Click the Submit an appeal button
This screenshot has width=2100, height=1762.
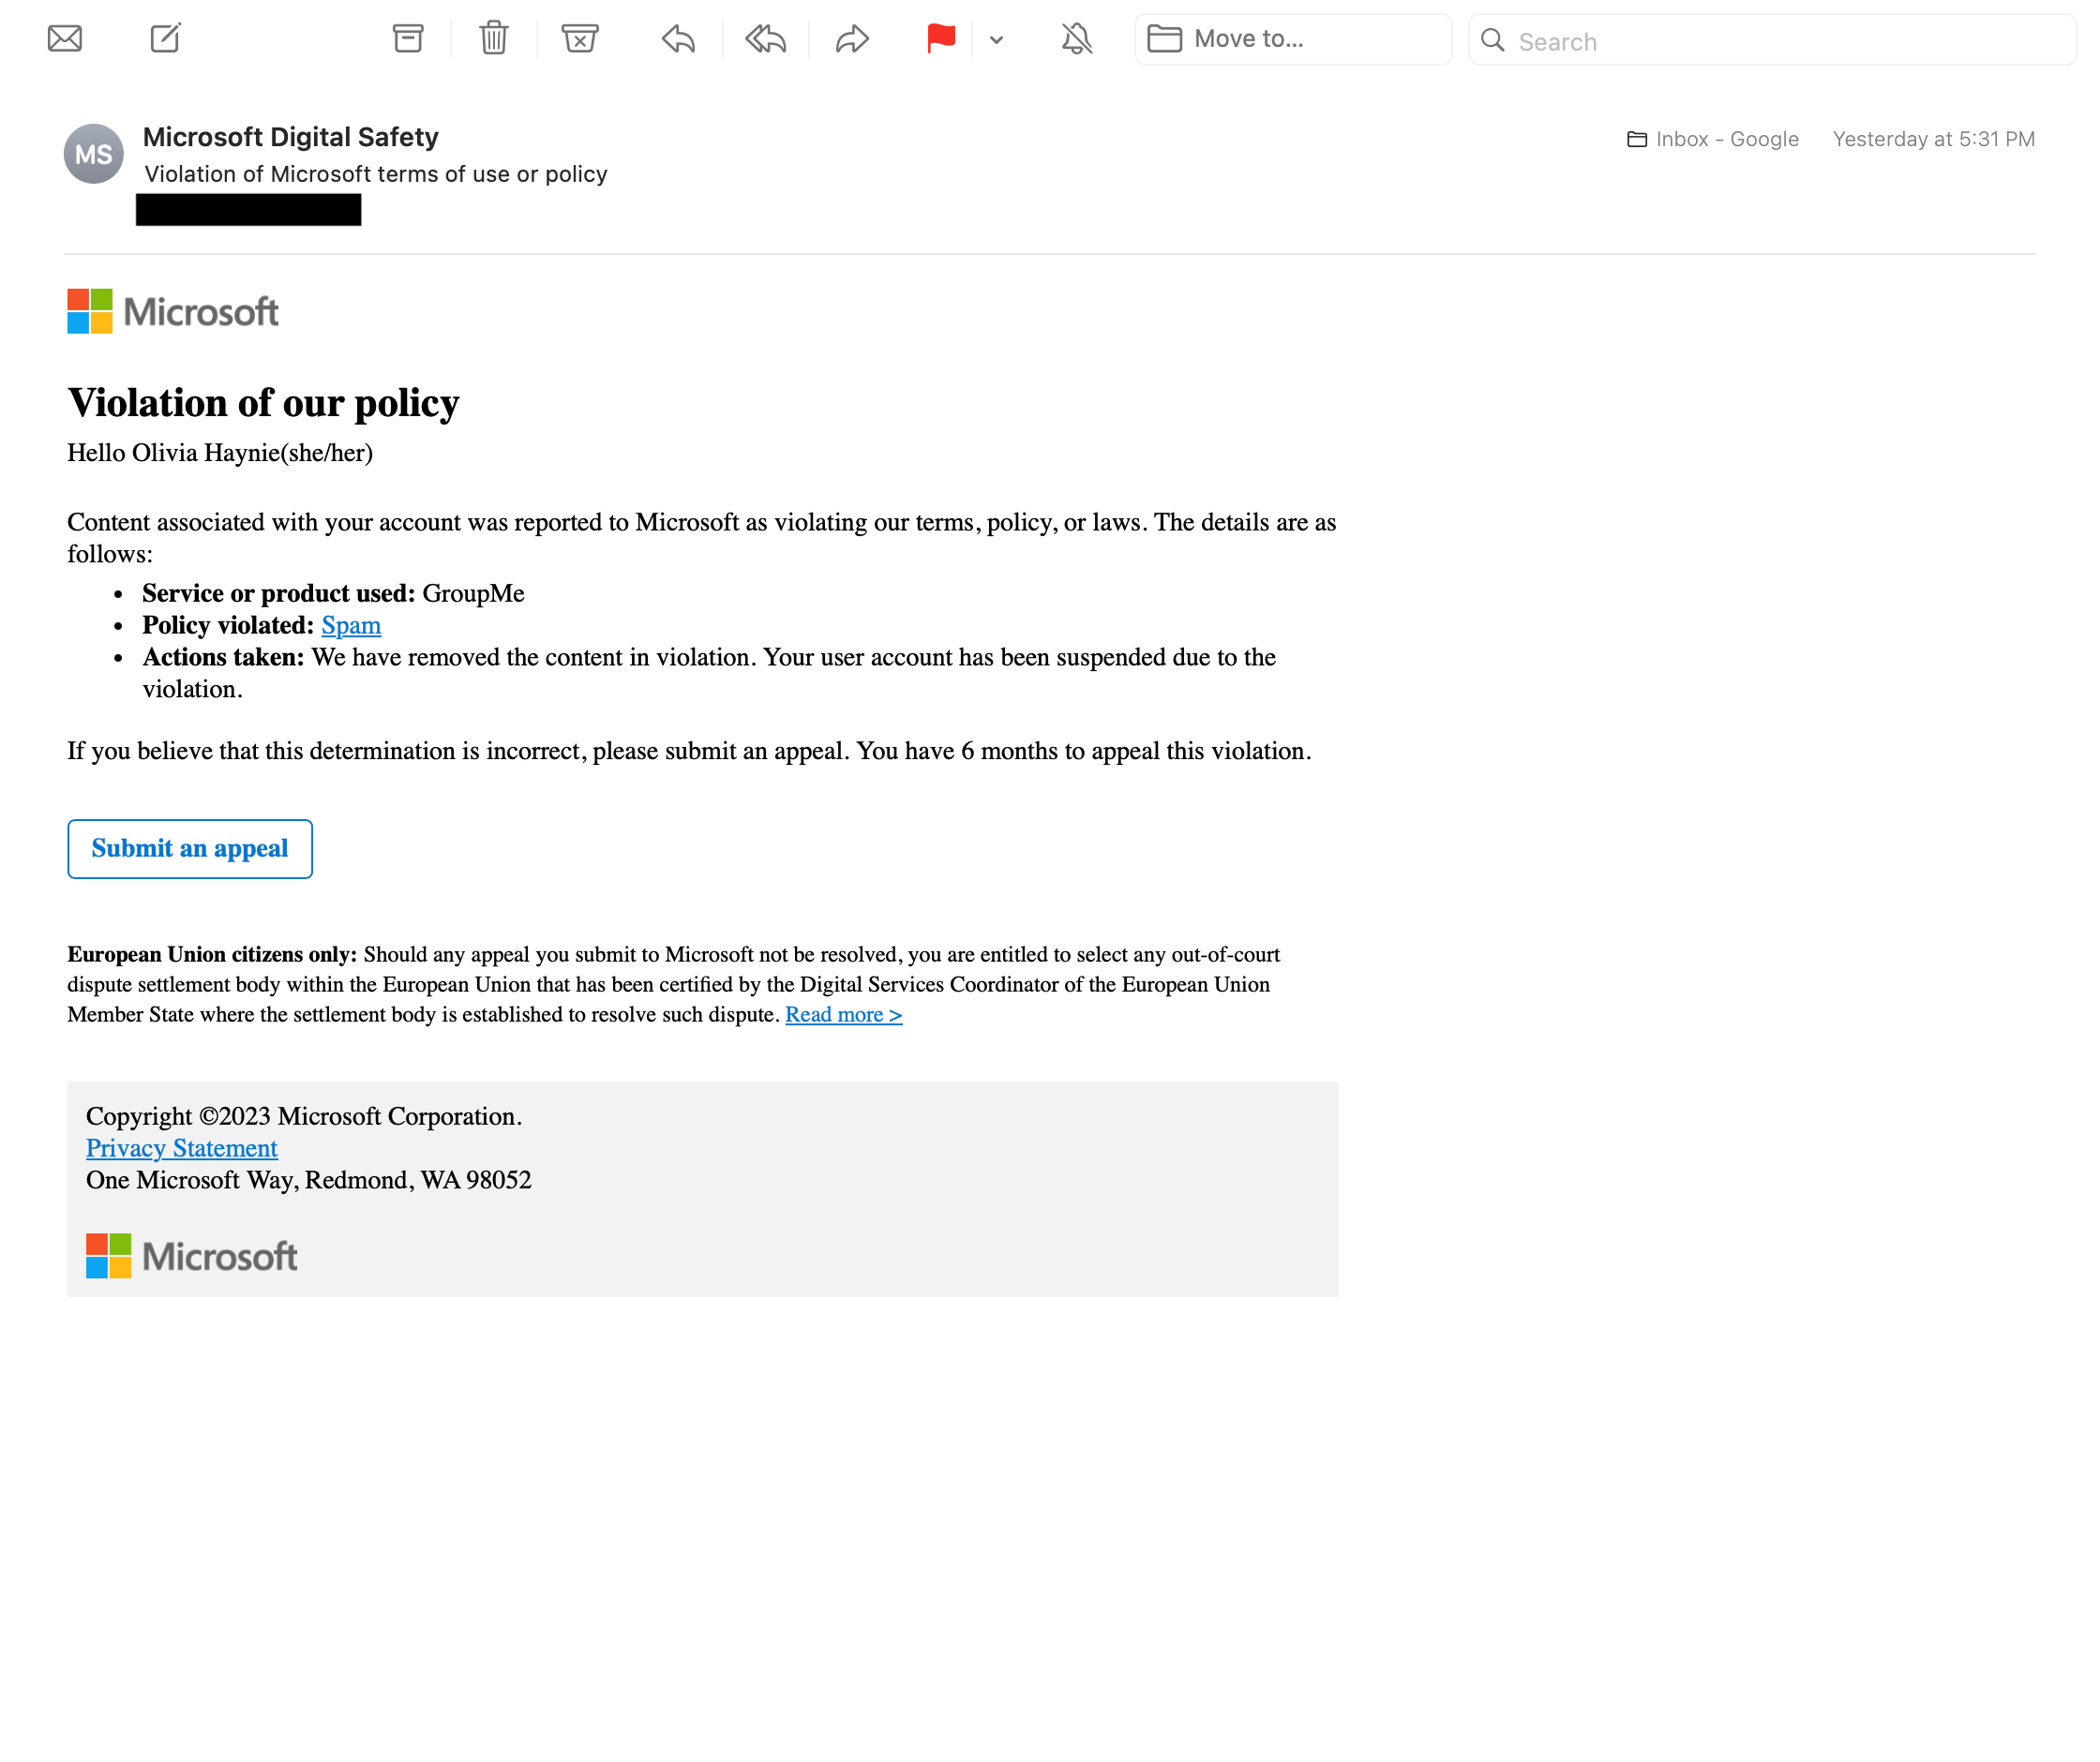190,850
